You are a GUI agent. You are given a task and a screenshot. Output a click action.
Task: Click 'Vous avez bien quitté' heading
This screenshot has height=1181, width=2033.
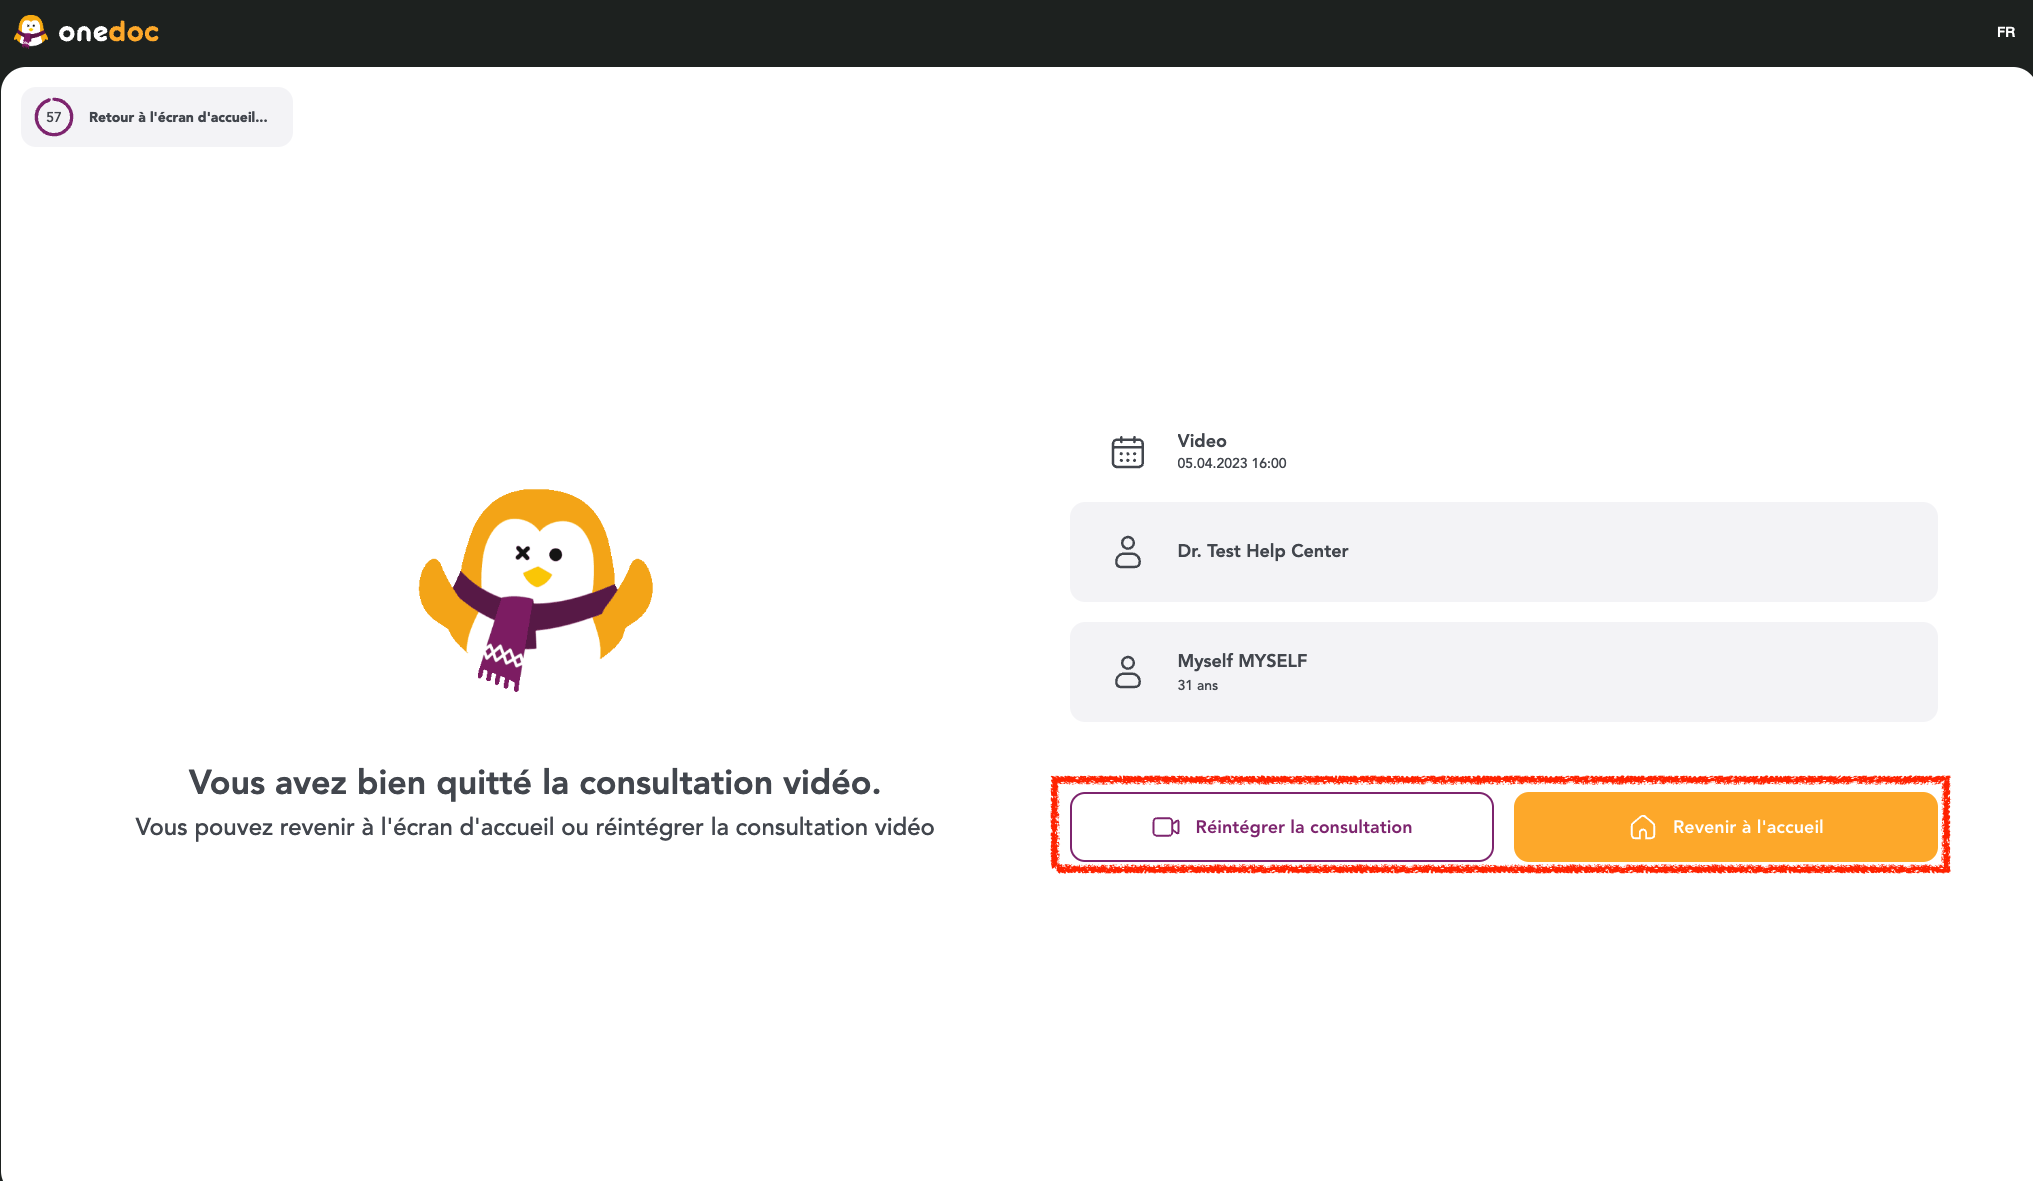pyautogui.click(x=534, y=782)
